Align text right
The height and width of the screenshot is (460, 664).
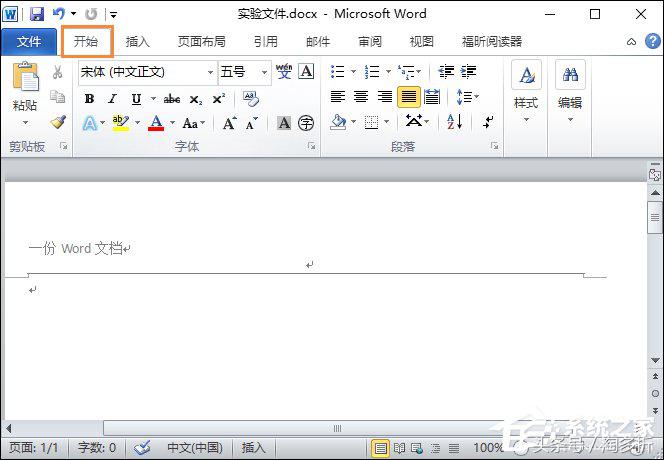[x=385, y=97]
